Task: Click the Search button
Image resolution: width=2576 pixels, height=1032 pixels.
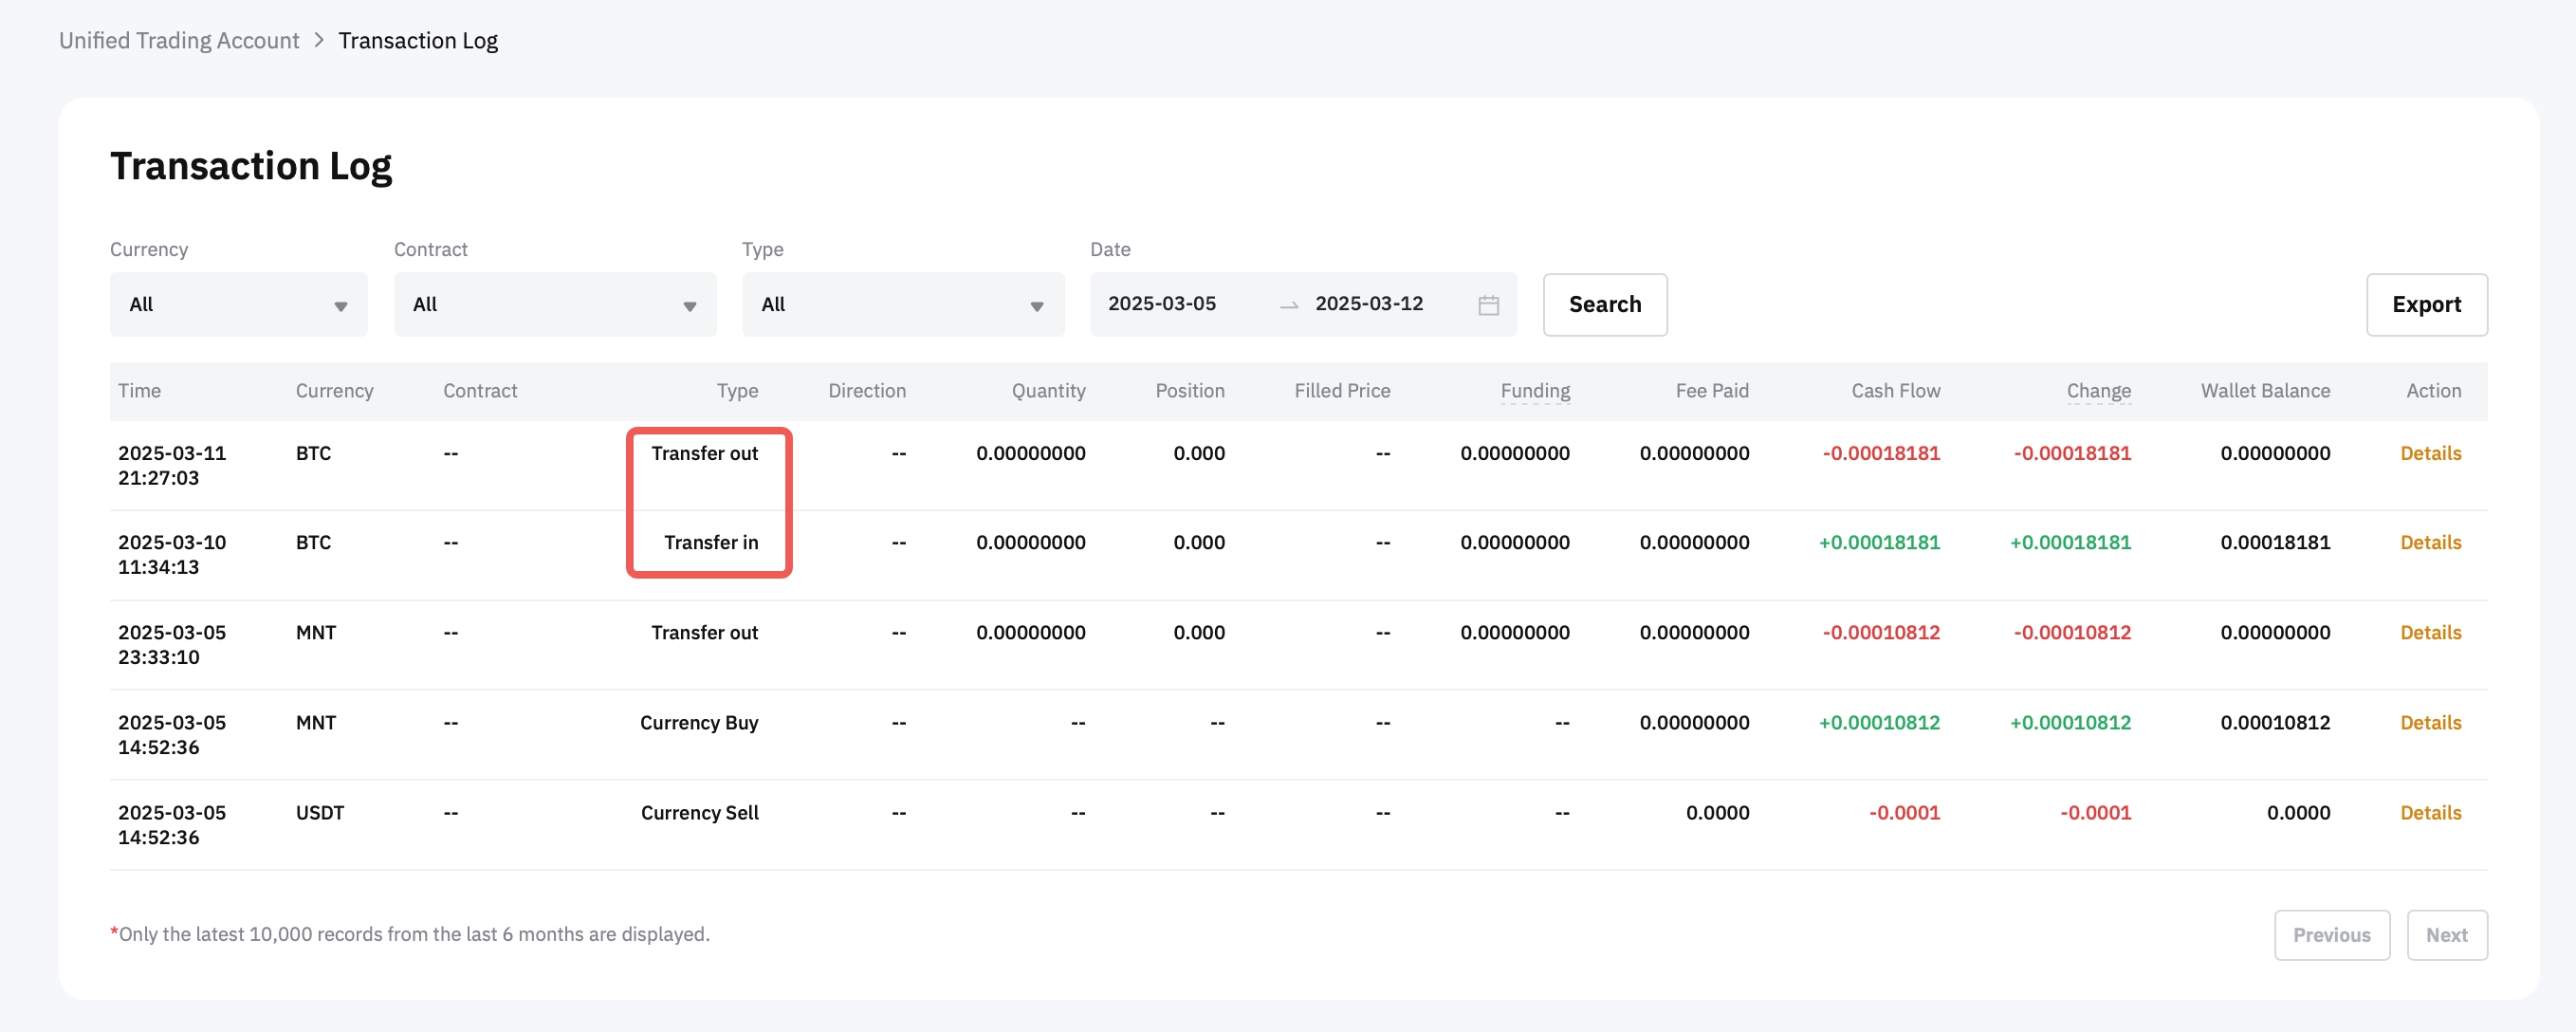Action: pyautogui.click(x=1604, y=305)
